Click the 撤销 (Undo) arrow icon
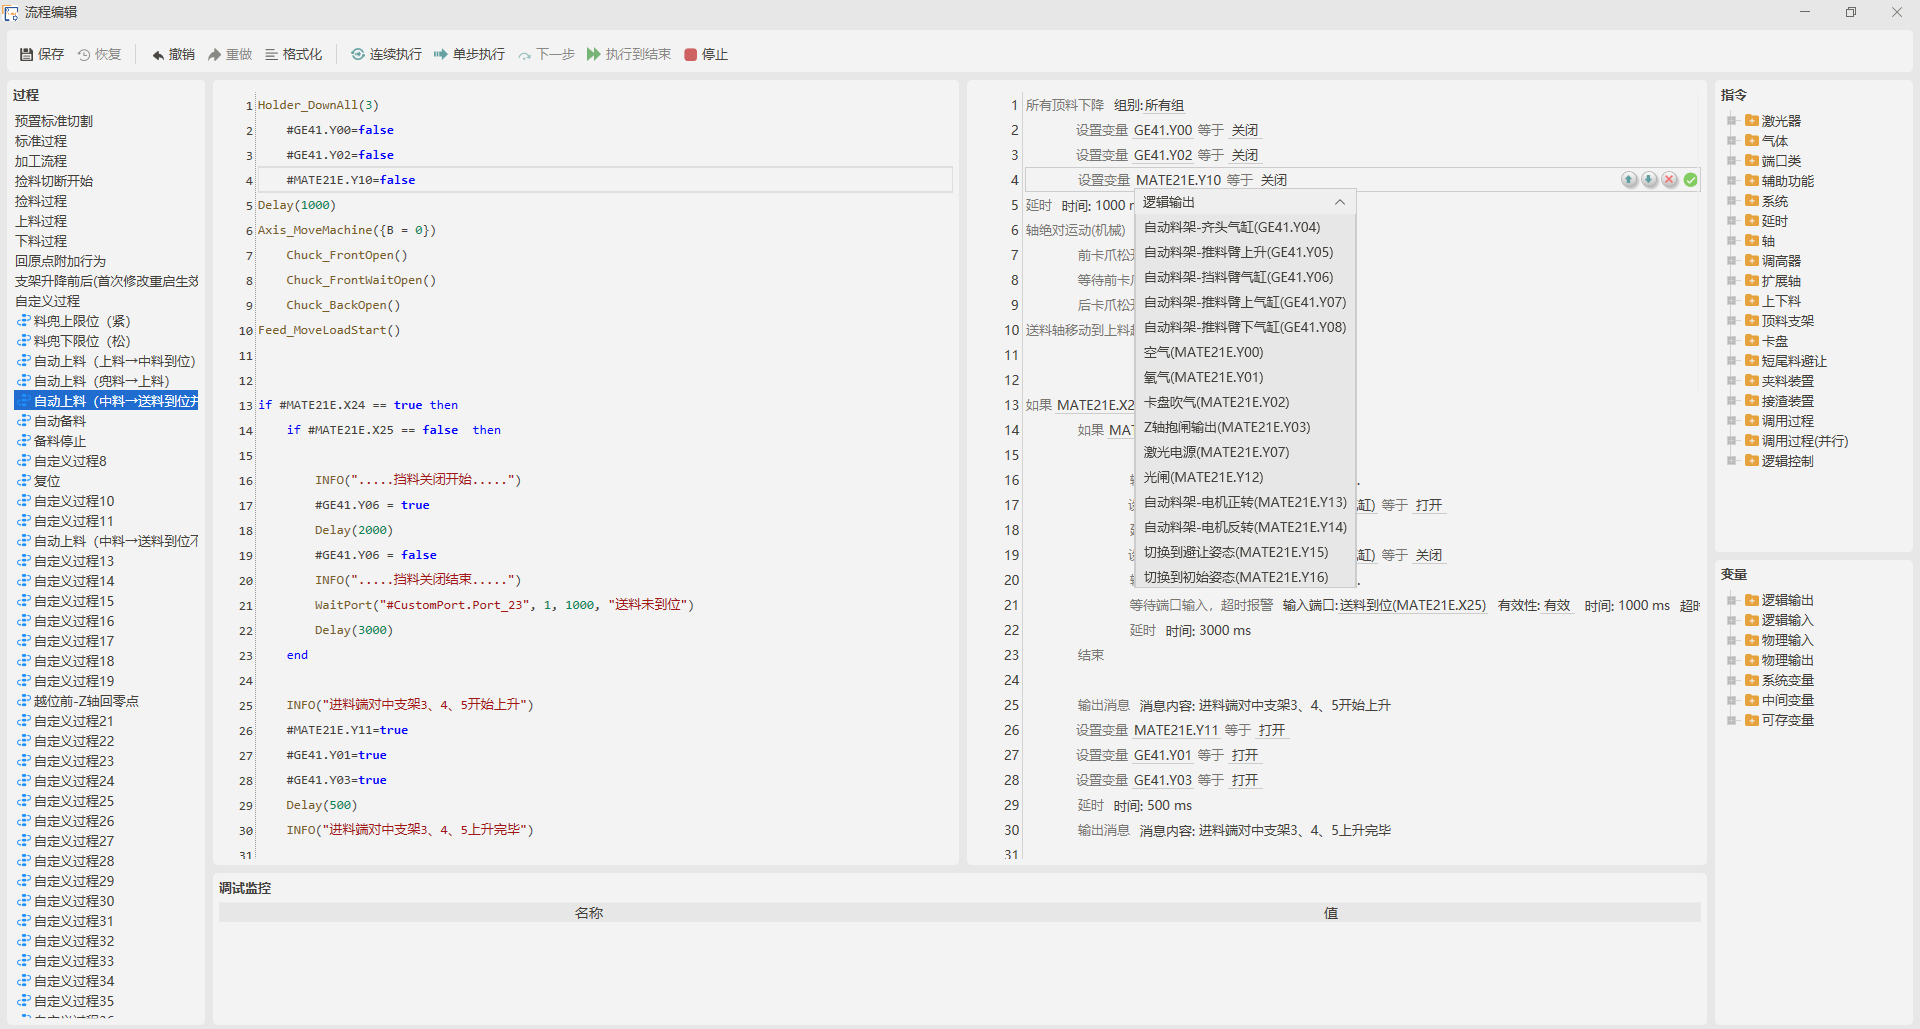The image size is (1920, 1029). [158, 54]
